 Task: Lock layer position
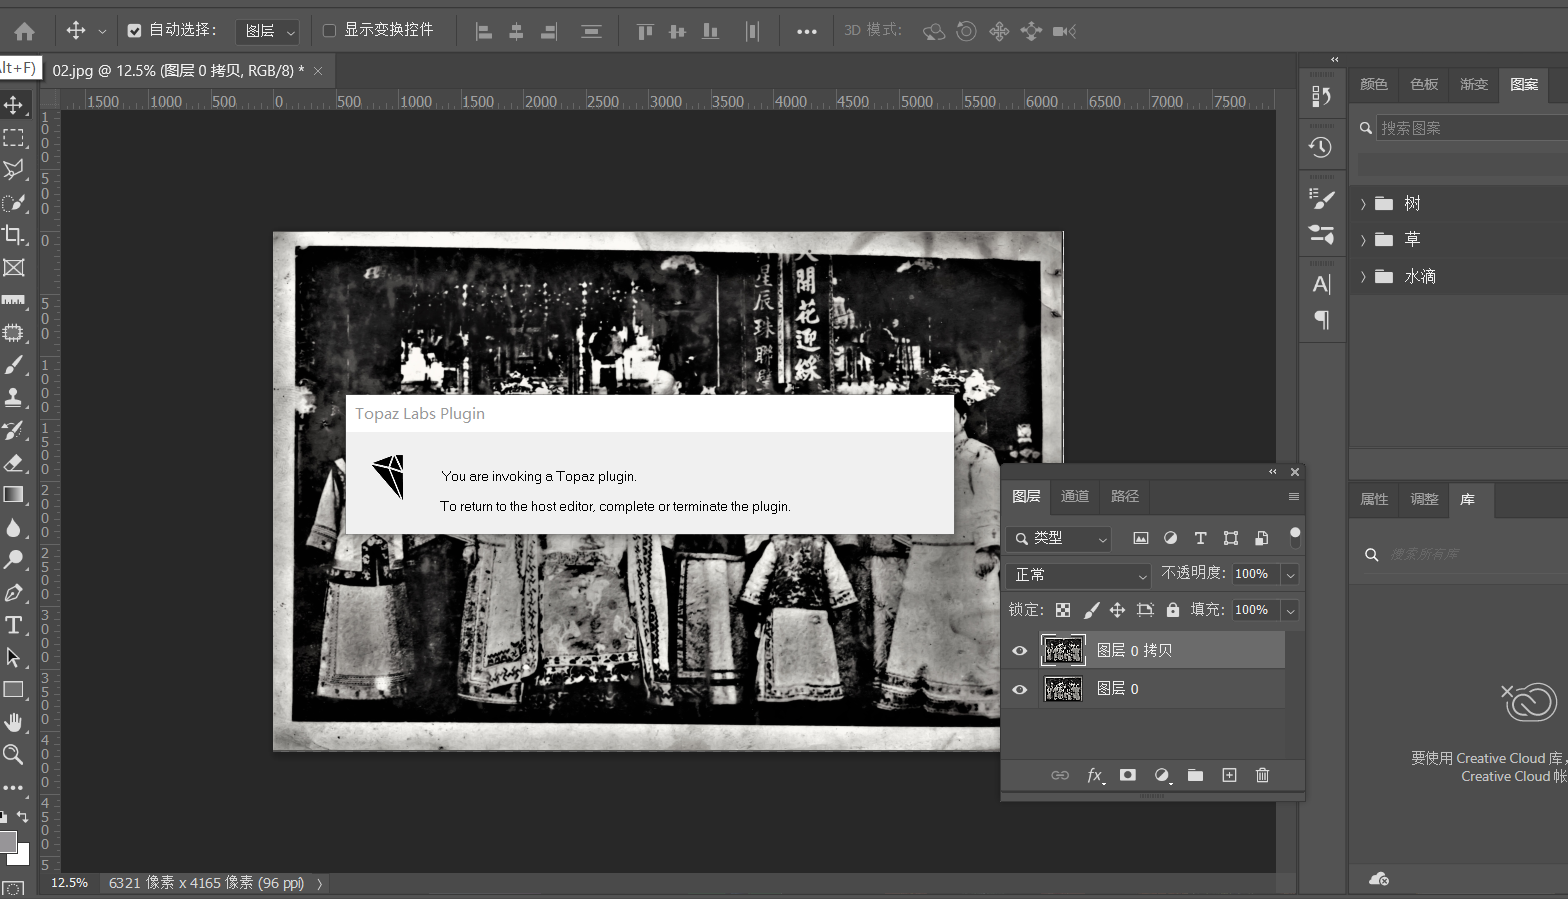pos(1118,610)
